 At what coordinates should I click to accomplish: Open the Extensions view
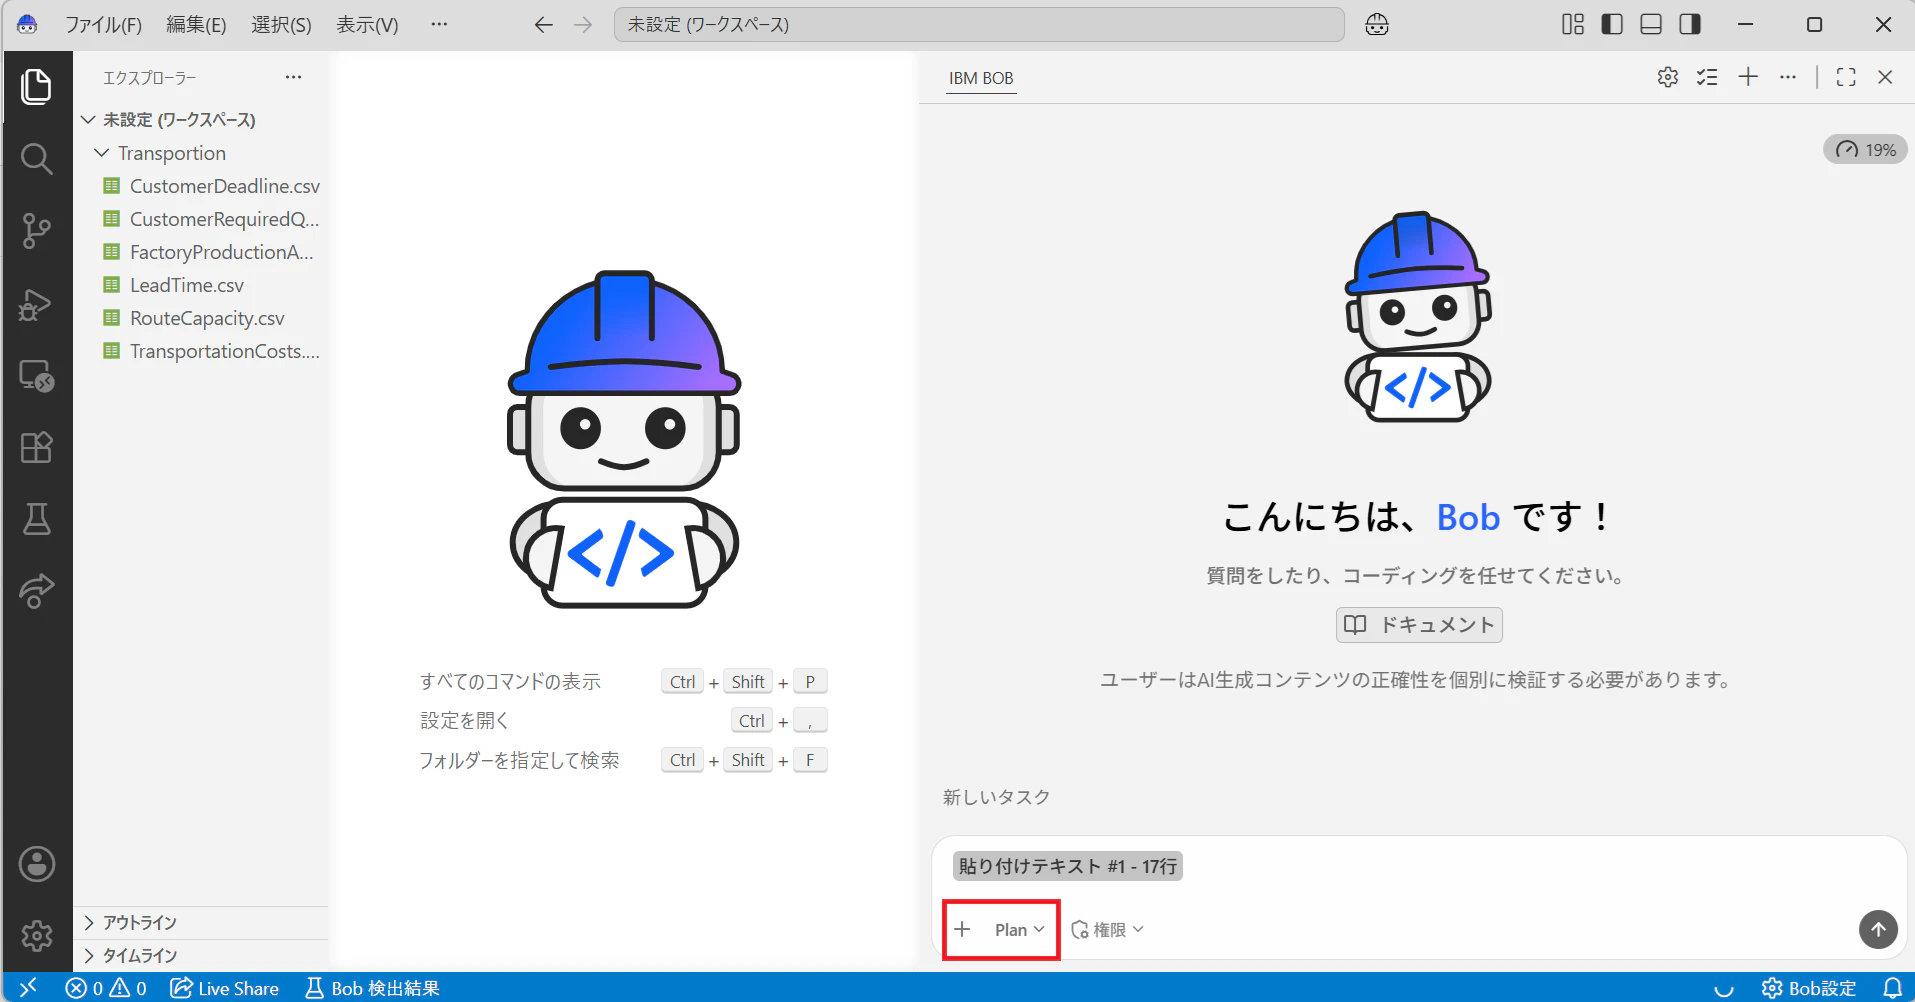click(37, 447)
